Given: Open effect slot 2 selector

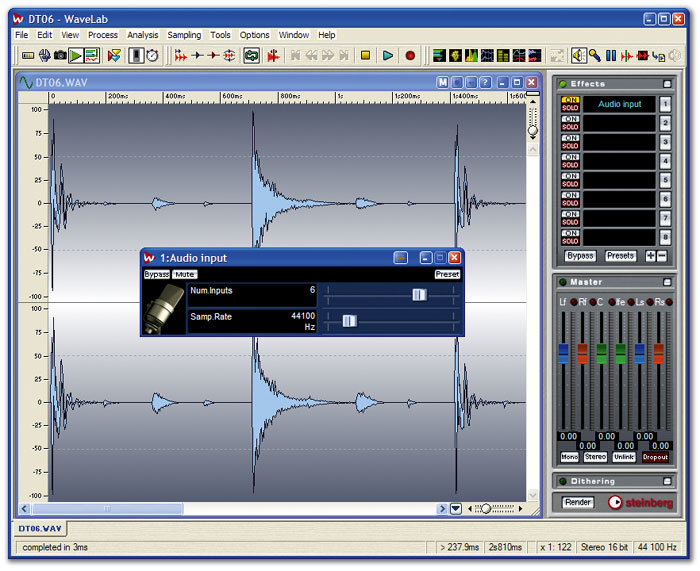Looking at the screenshot, I should pyautogui.click(x=619, y=123).
